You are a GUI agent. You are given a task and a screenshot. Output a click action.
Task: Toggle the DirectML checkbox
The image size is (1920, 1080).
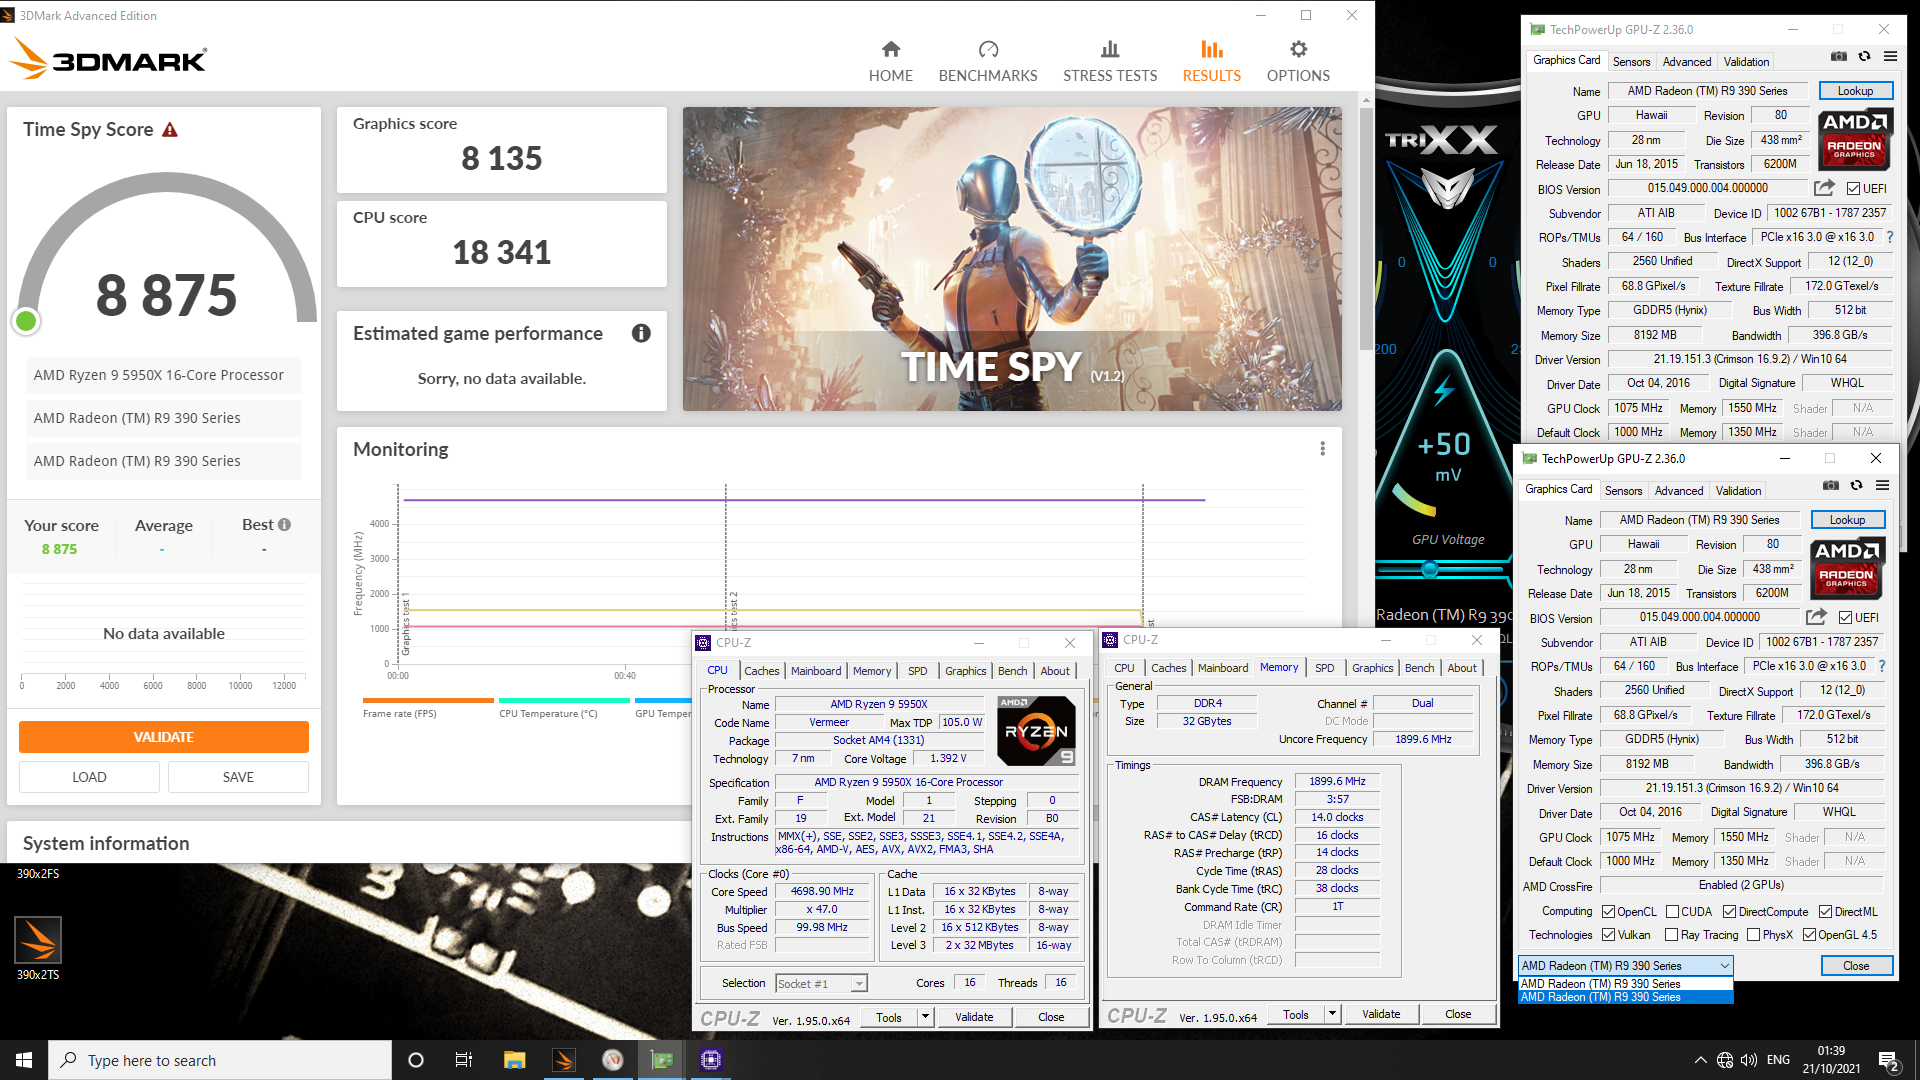[1825, 912]
